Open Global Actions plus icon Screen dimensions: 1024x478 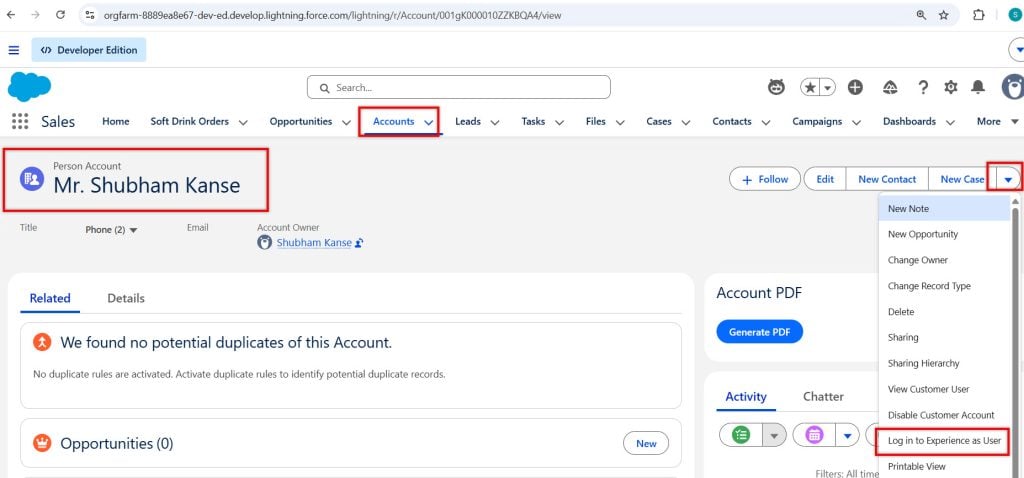click(x=856, y=87)
